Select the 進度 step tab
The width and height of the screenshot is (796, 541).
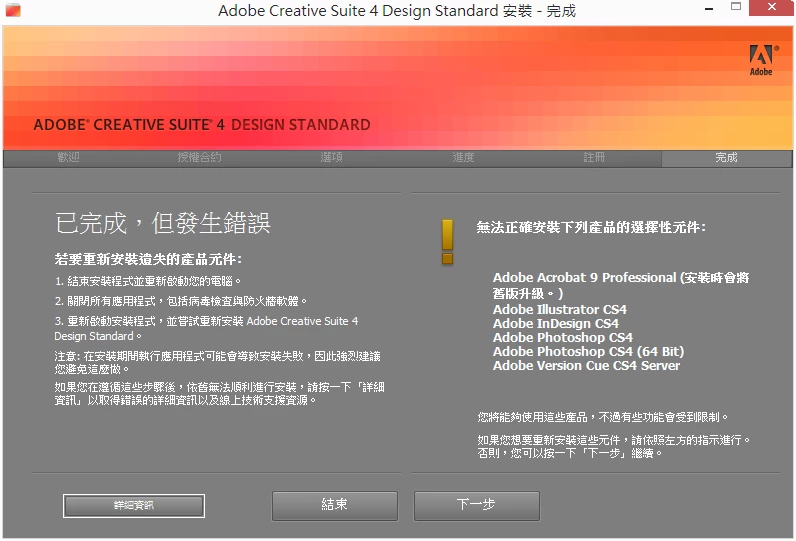463,157
